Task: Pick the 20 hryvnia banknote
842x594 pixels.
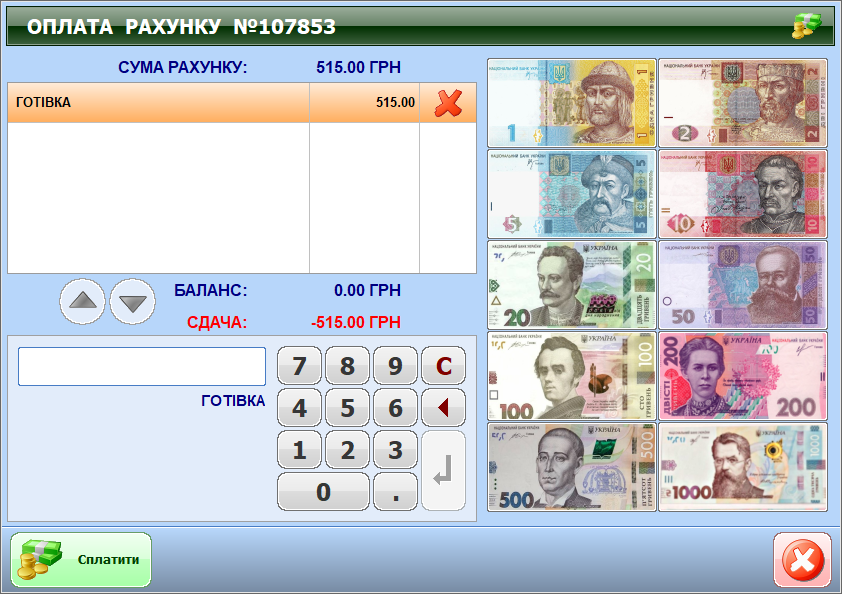Action: click(571, 285)
